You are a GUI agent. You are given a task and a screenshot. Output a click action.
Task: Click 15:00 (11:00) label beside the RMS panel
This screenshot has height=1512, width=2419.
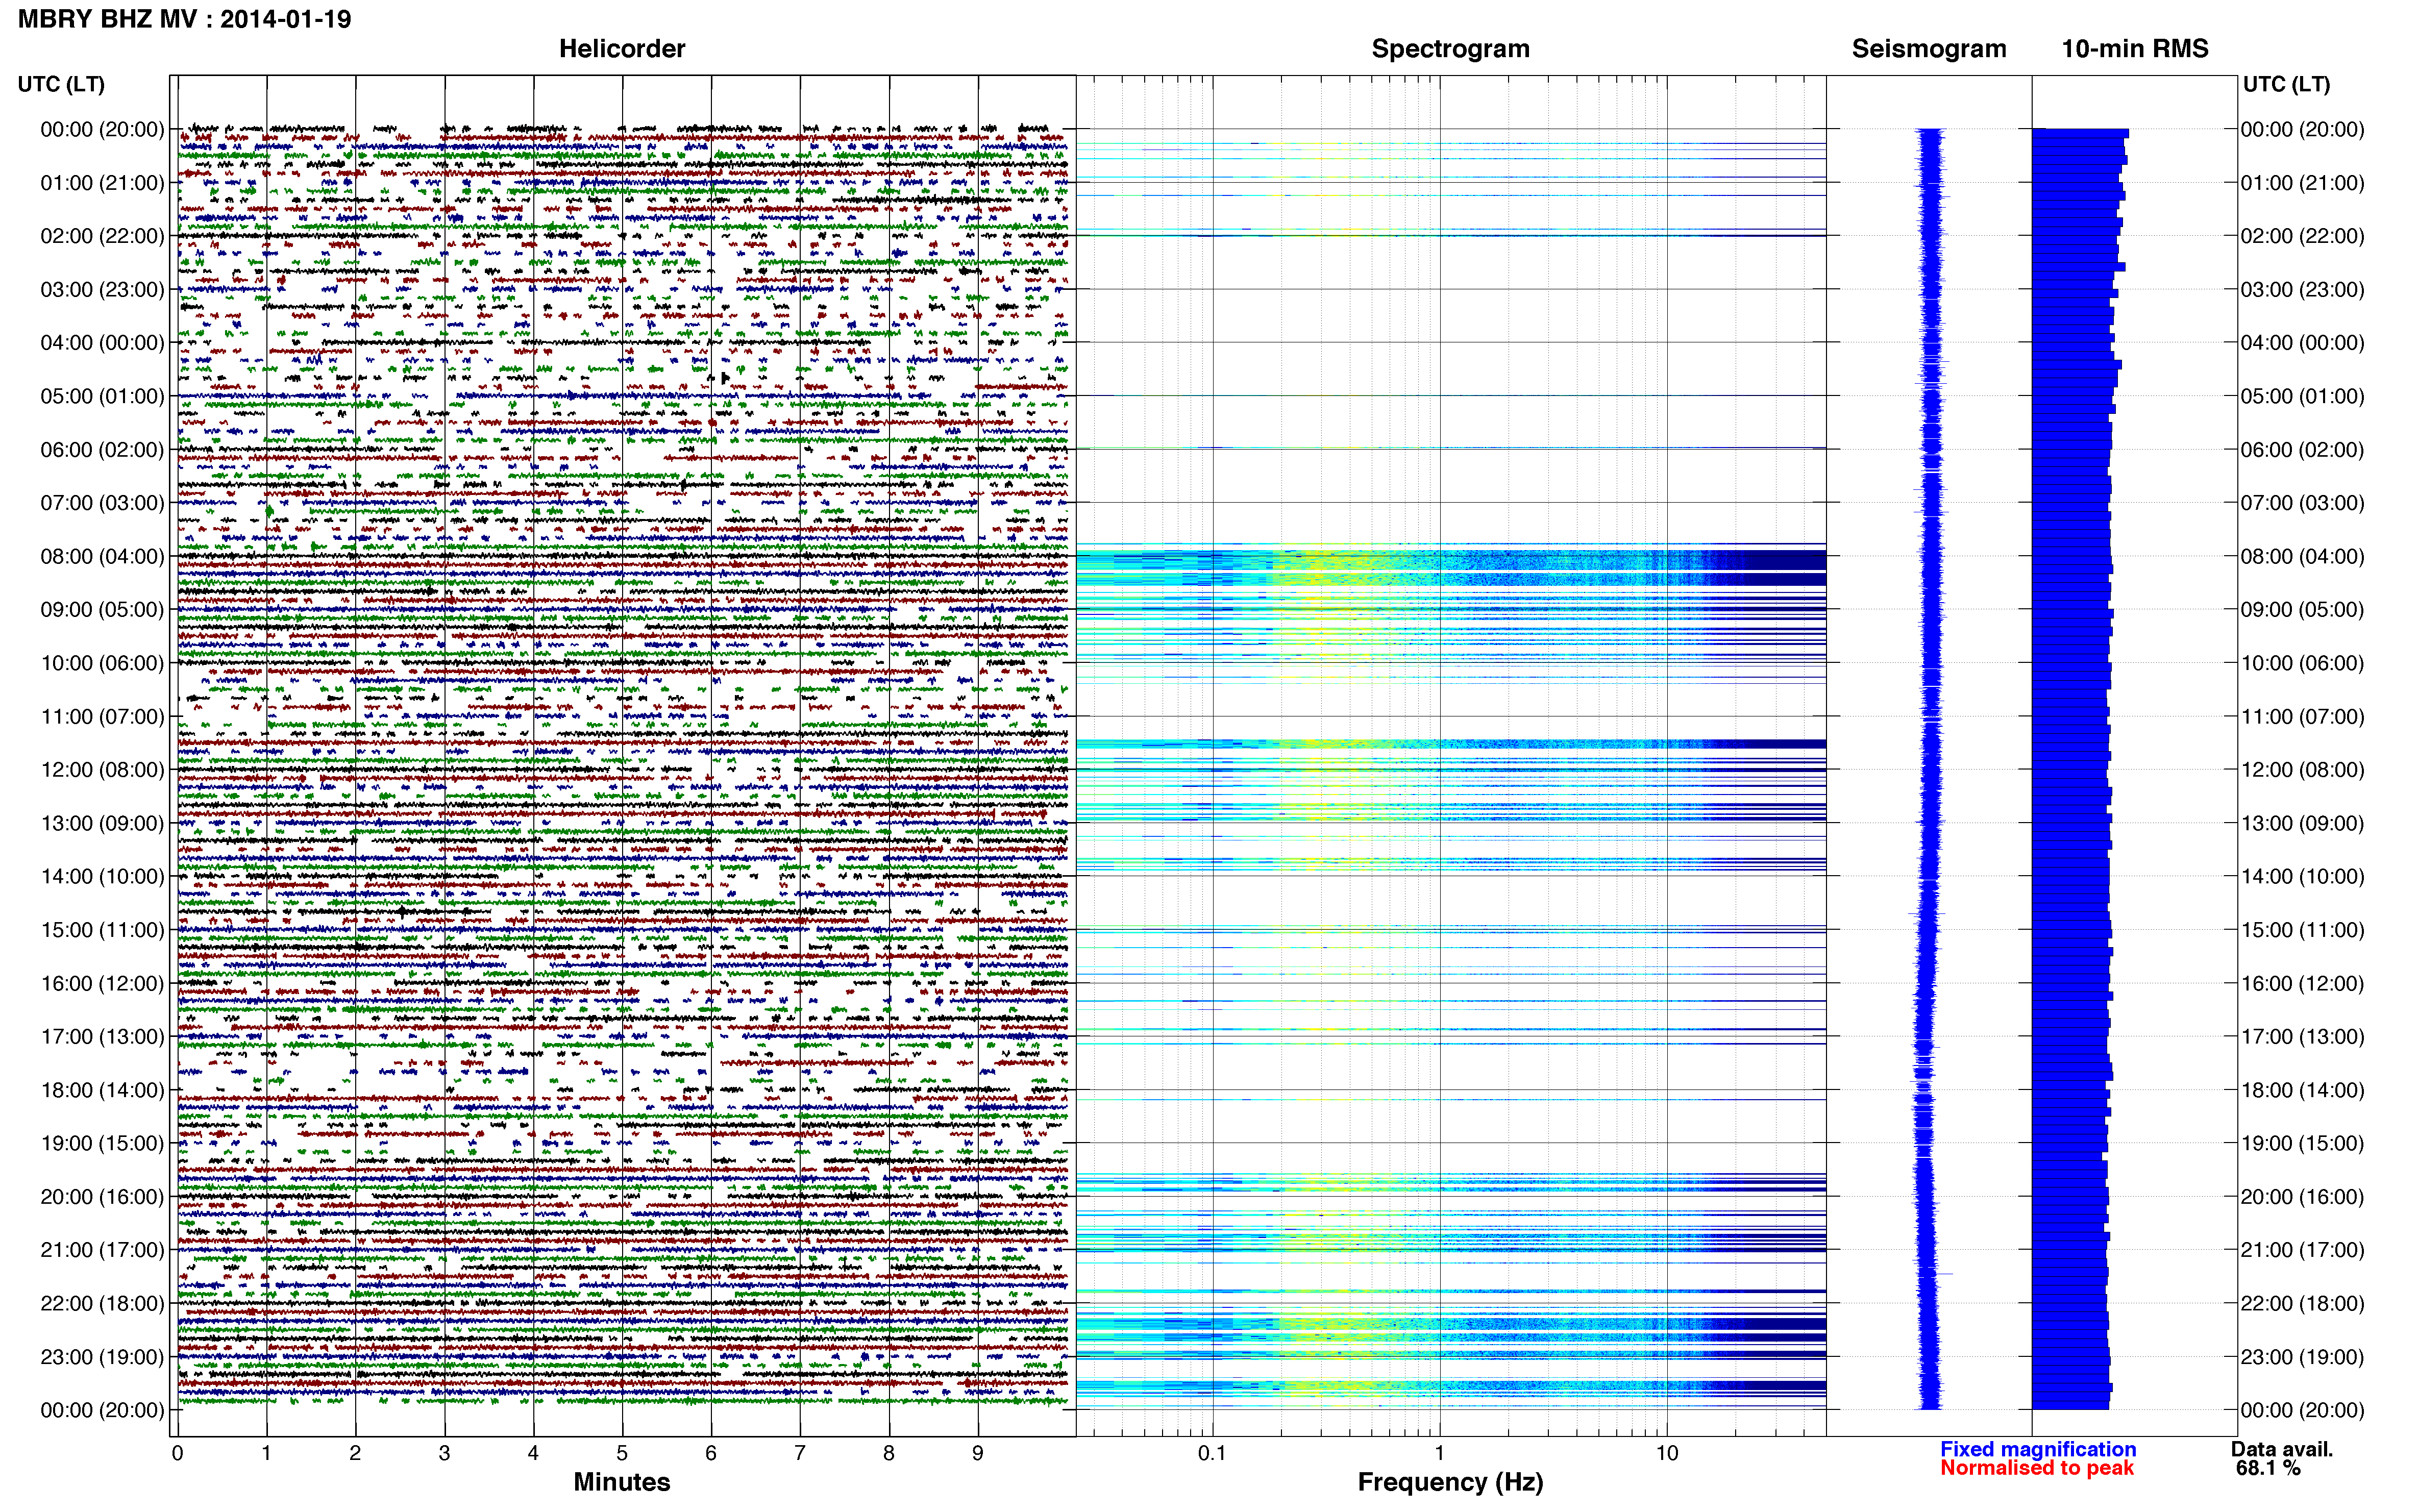[2302, 930]
